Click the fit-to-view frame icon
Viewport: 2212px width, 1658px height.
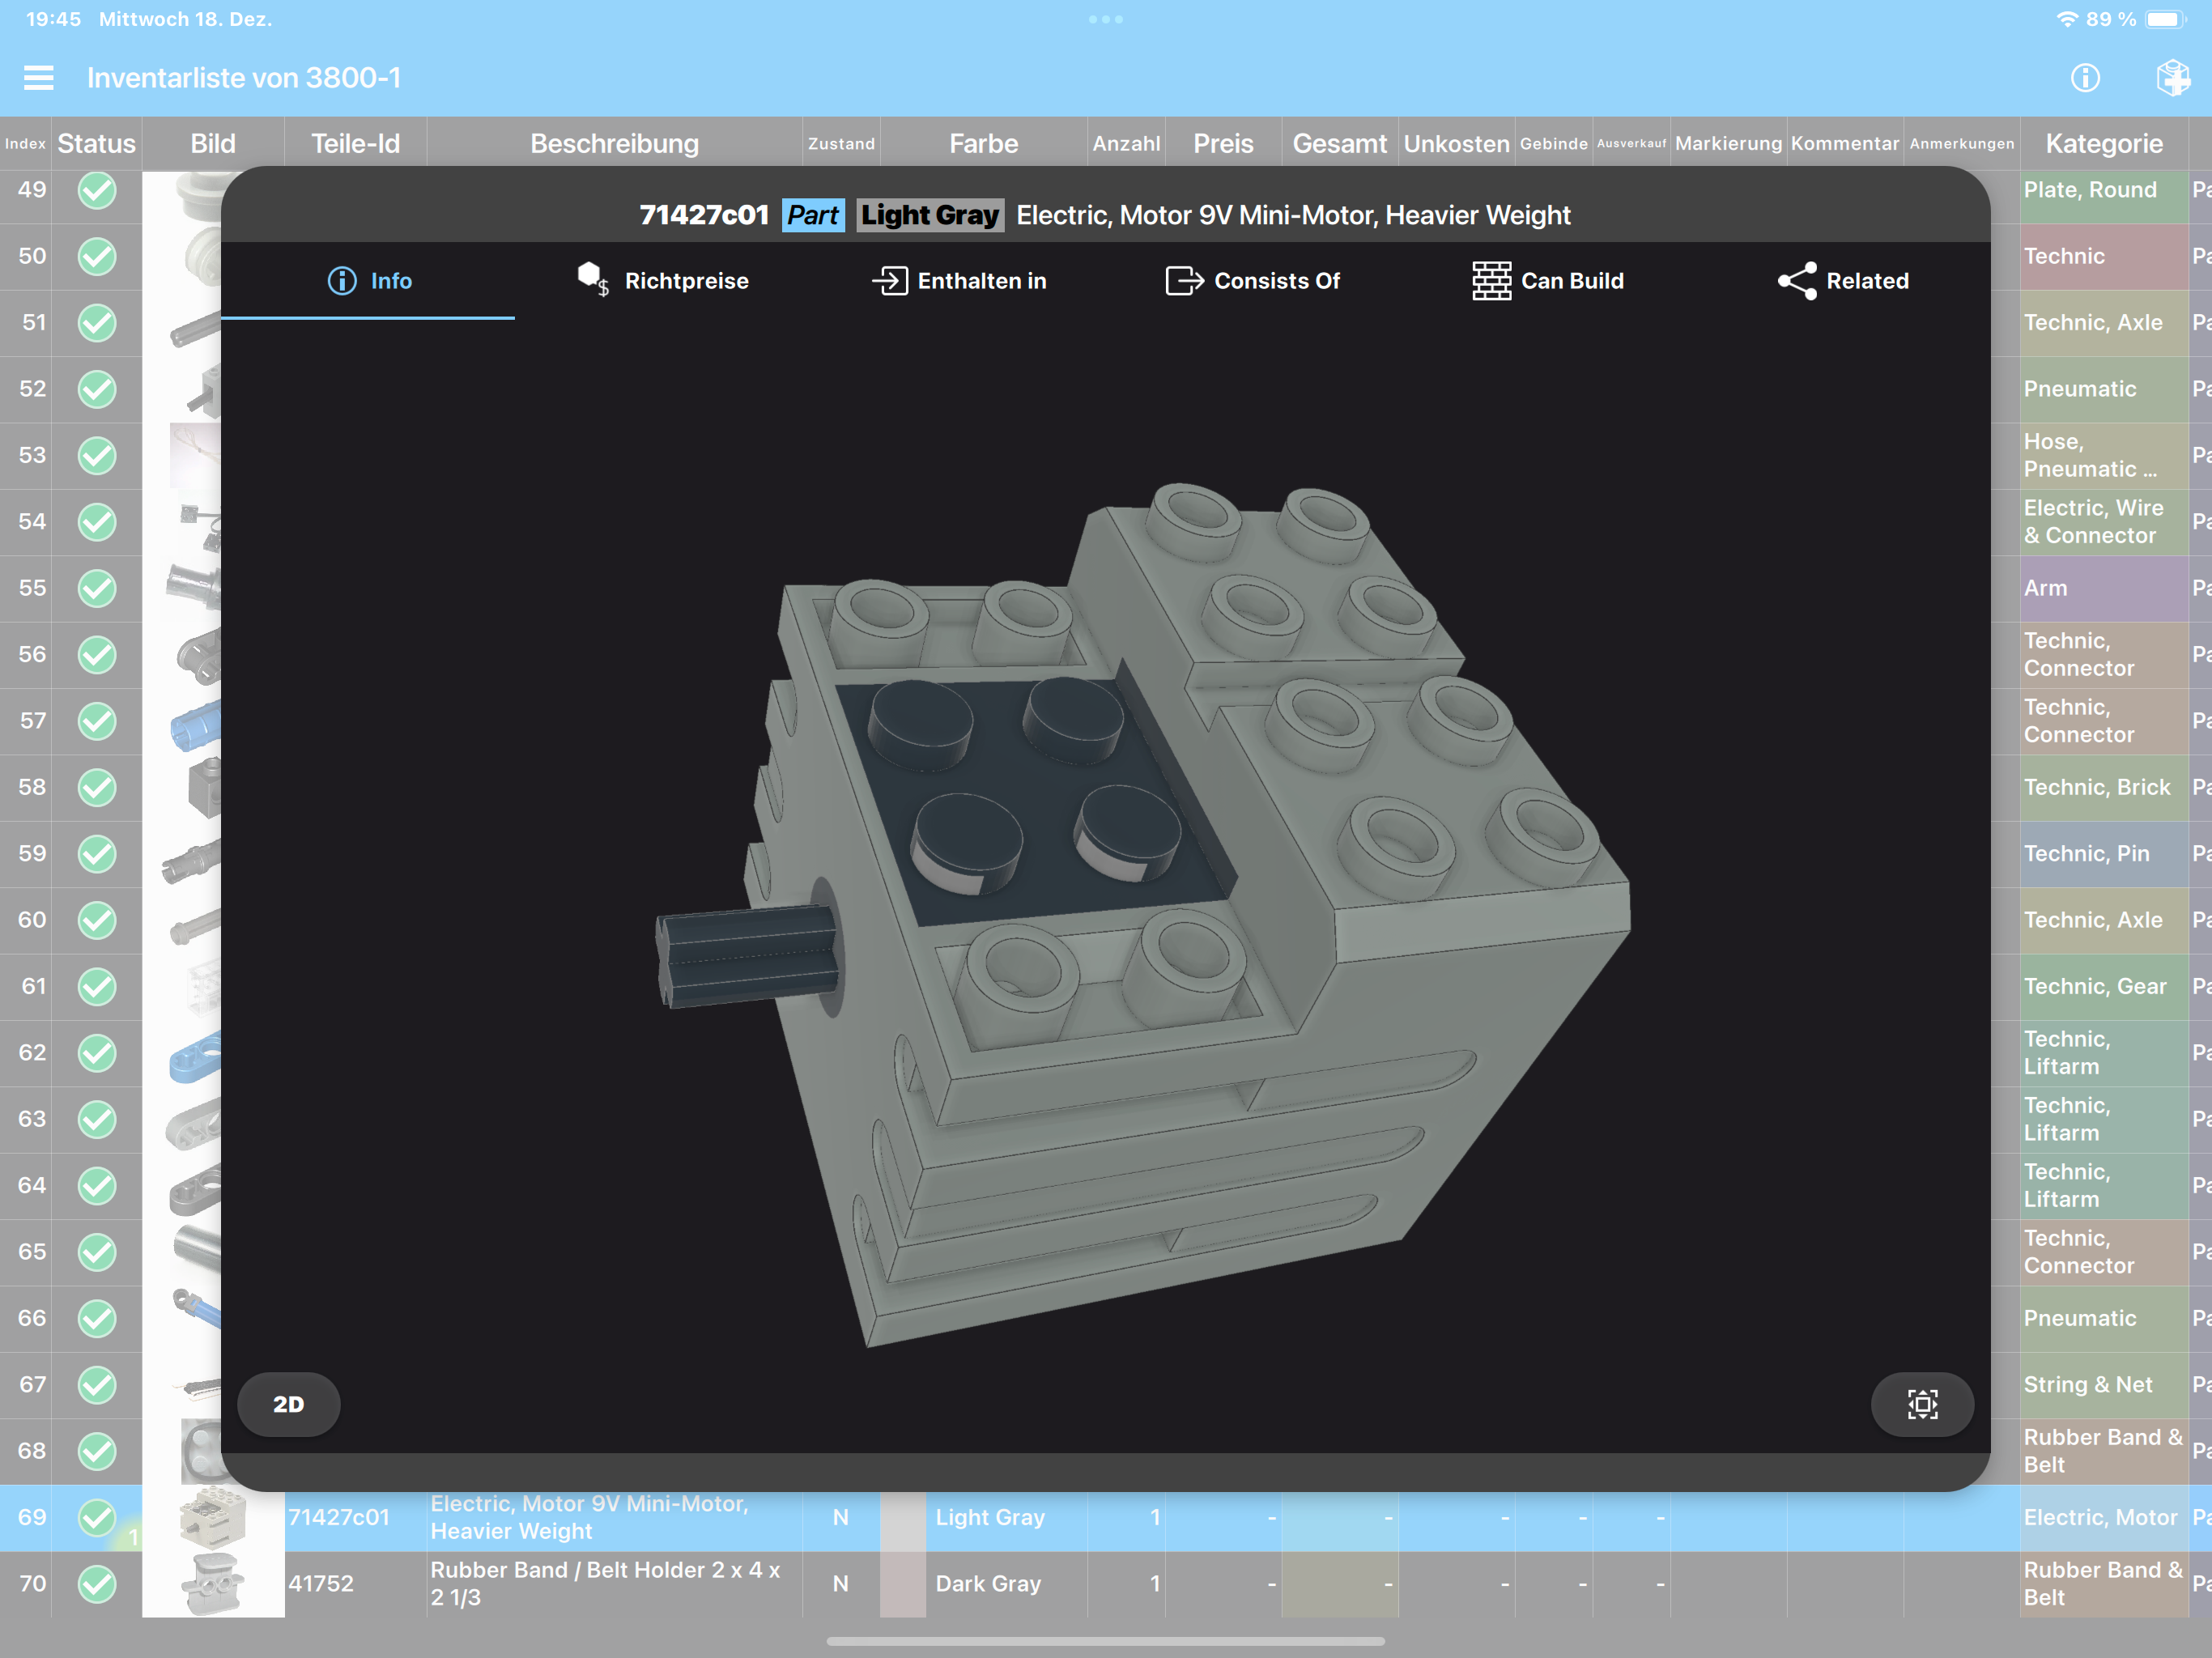(1922, 1404)
